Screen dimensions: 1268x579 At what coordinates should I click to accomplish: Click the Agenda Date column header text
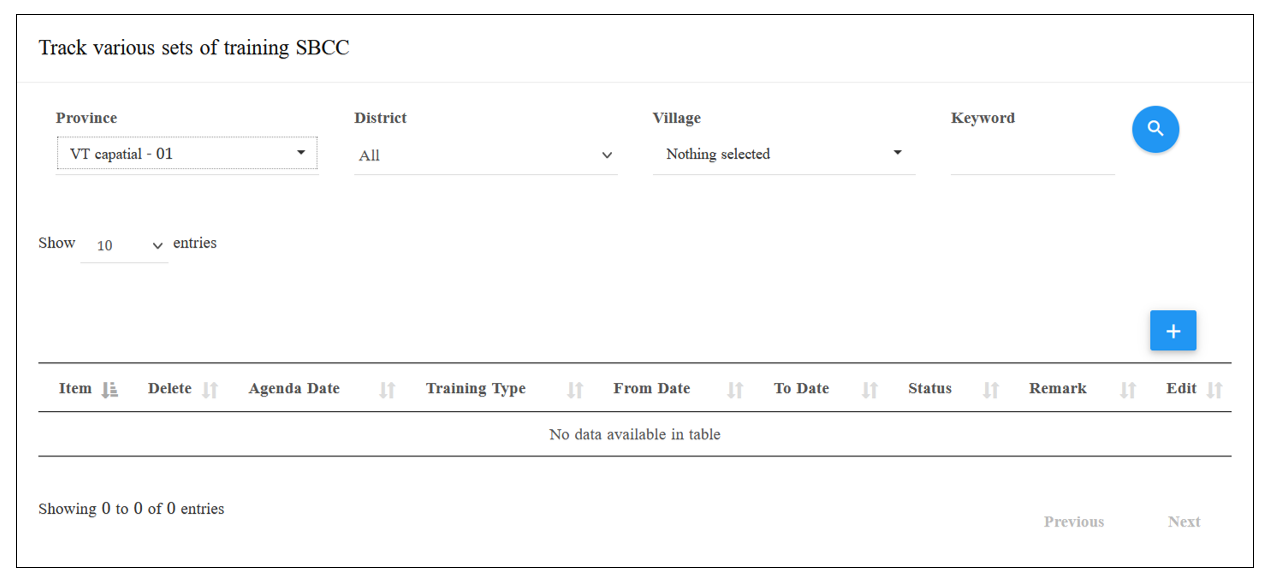tap(294, 389)
